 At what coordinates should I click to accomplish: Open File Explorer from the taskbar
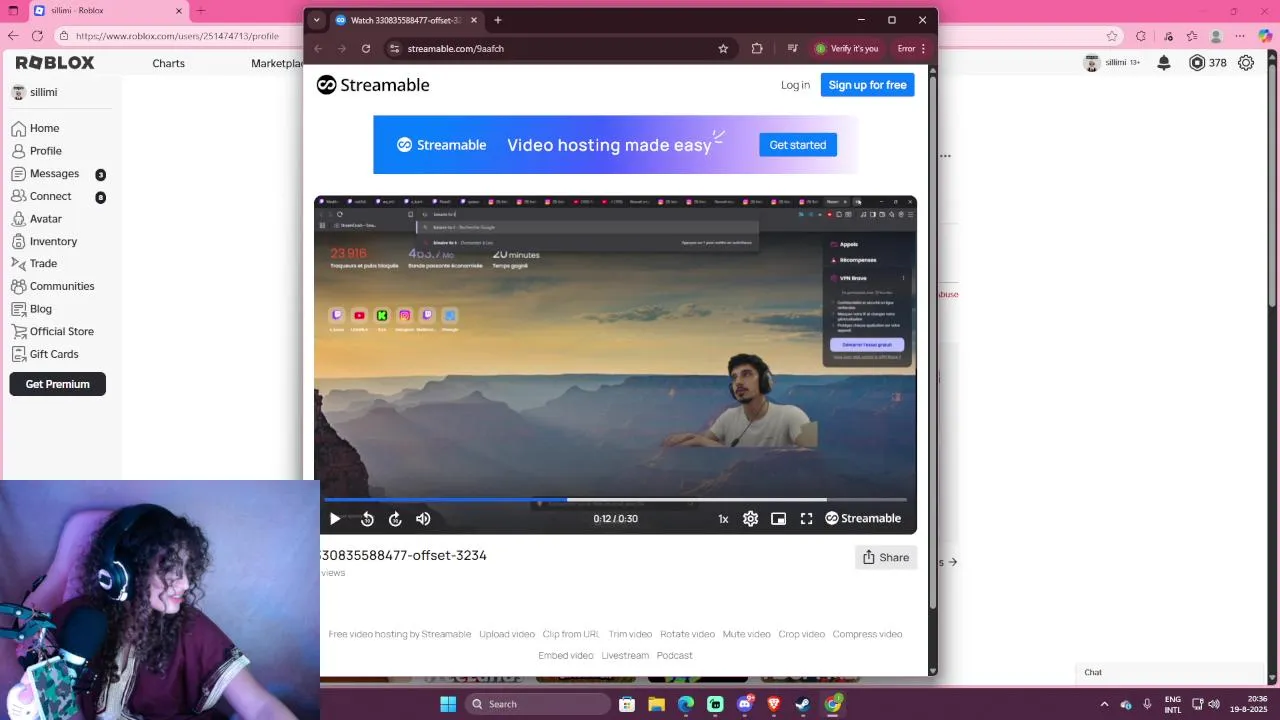pyautogui.click(x=656, y=704)
